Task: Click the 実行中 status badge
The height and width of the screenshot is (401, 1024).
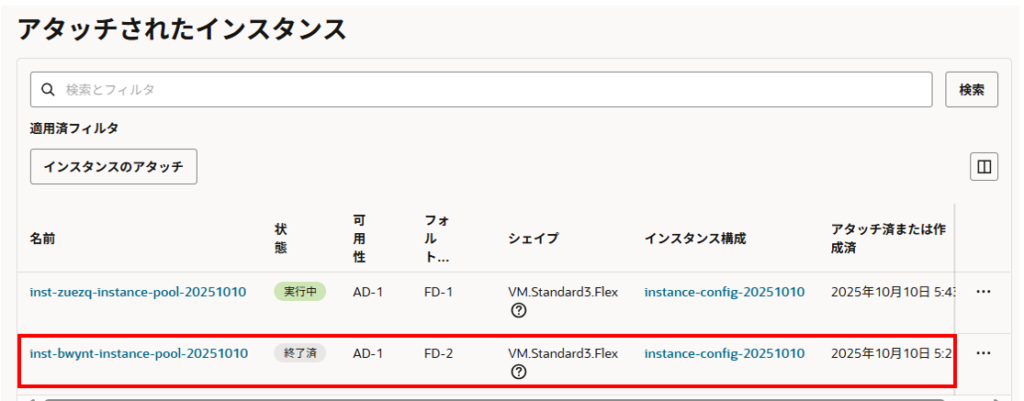Action: pos(300,292)
